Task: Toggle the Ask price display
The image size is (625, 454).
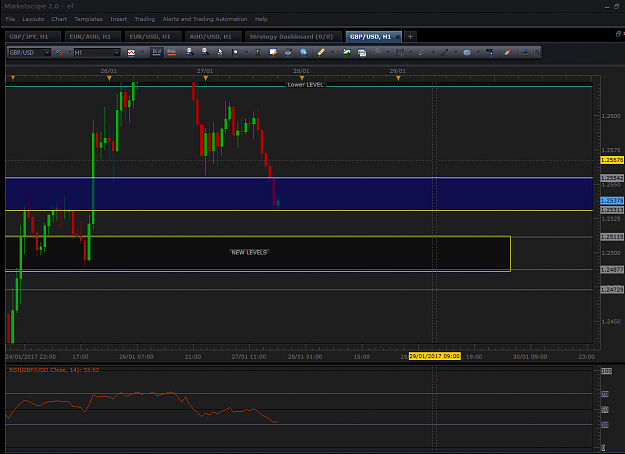Action: 171,52
